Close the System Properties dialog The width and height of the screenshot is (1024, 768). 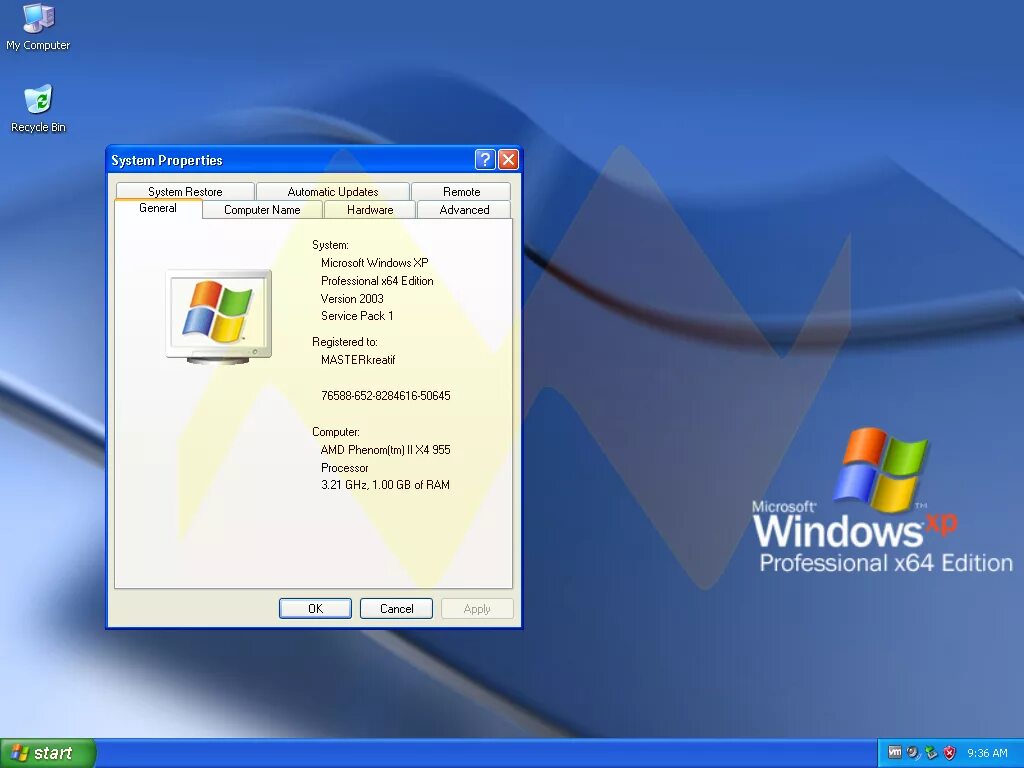point(508,160)
